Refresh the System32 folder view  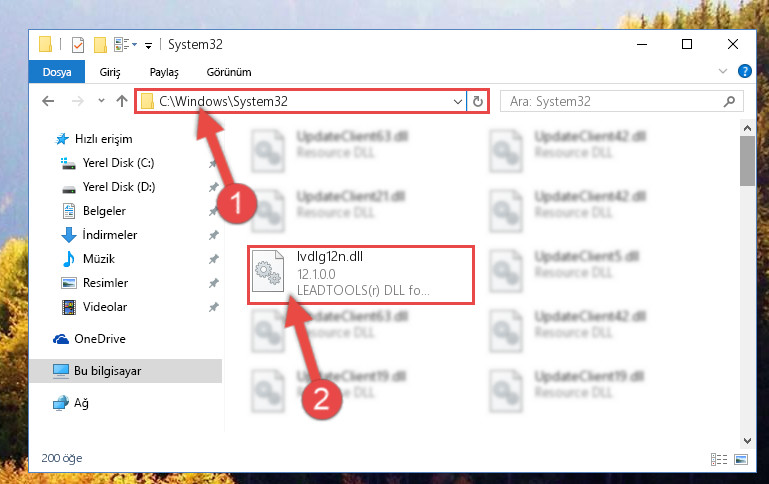pos(478,102)
